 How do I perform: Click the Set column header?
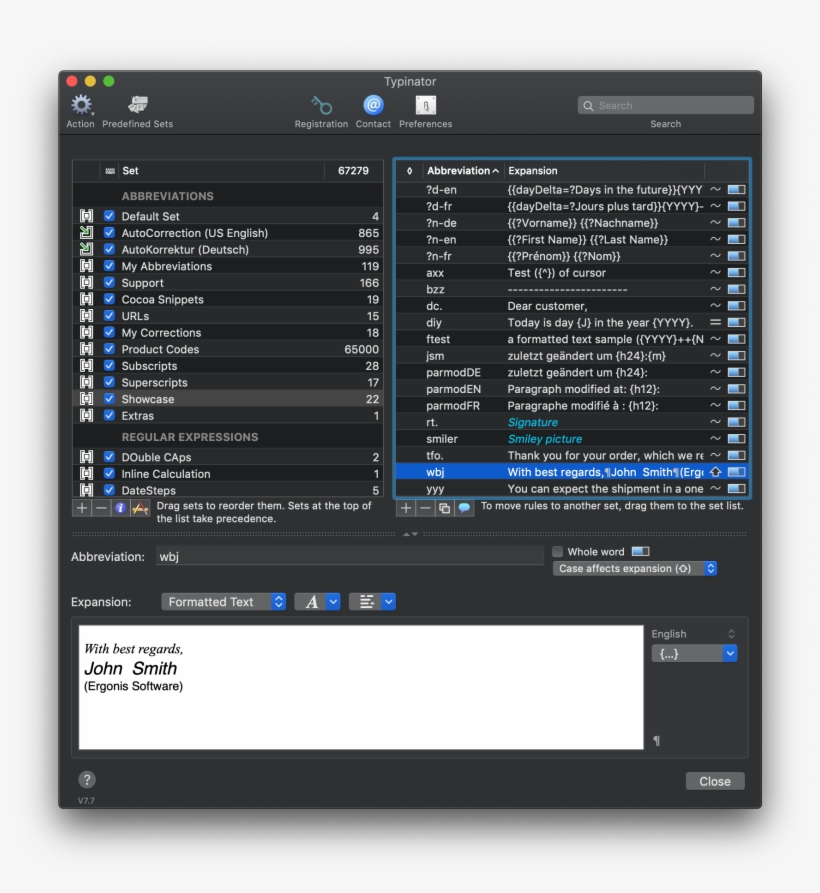click(222, 171)
